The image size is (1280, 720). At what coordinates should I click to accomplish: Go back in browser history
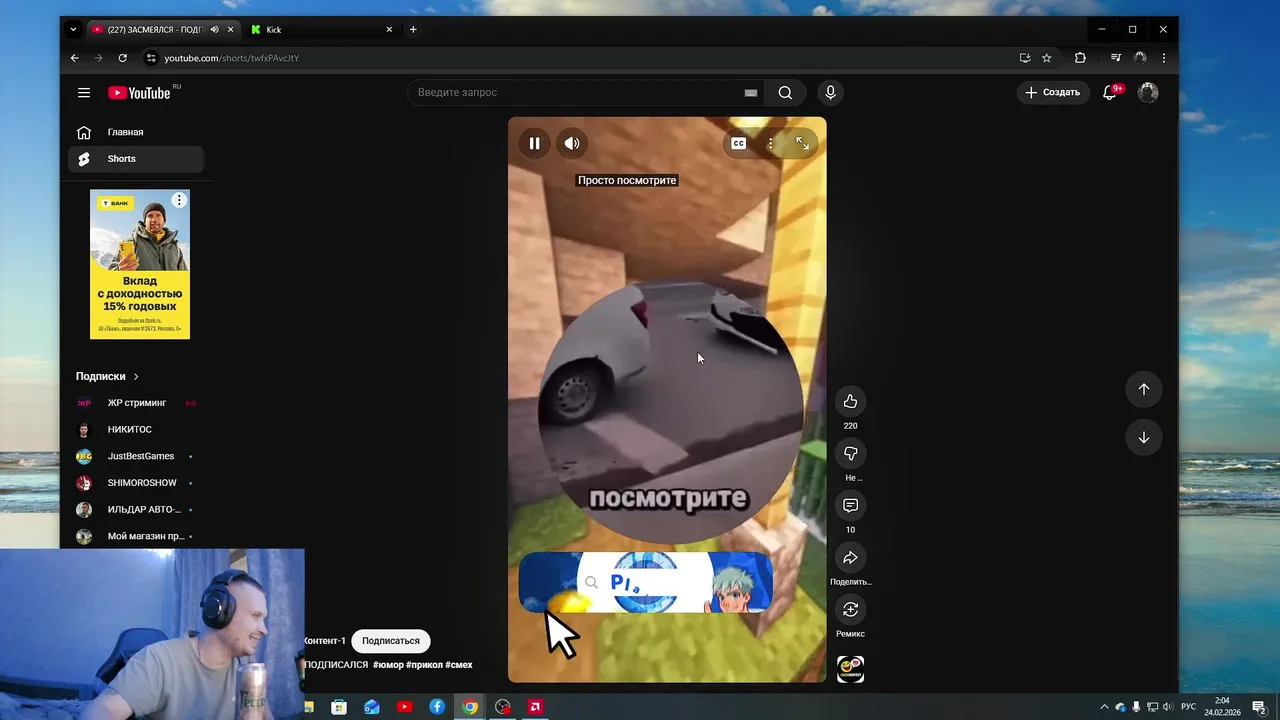(74, 58)
